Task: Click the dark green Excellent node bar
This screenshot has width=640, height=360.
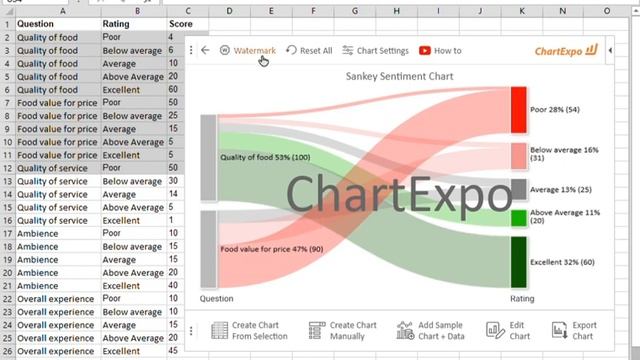Action: pyautogui.click(x=518, y=262)
